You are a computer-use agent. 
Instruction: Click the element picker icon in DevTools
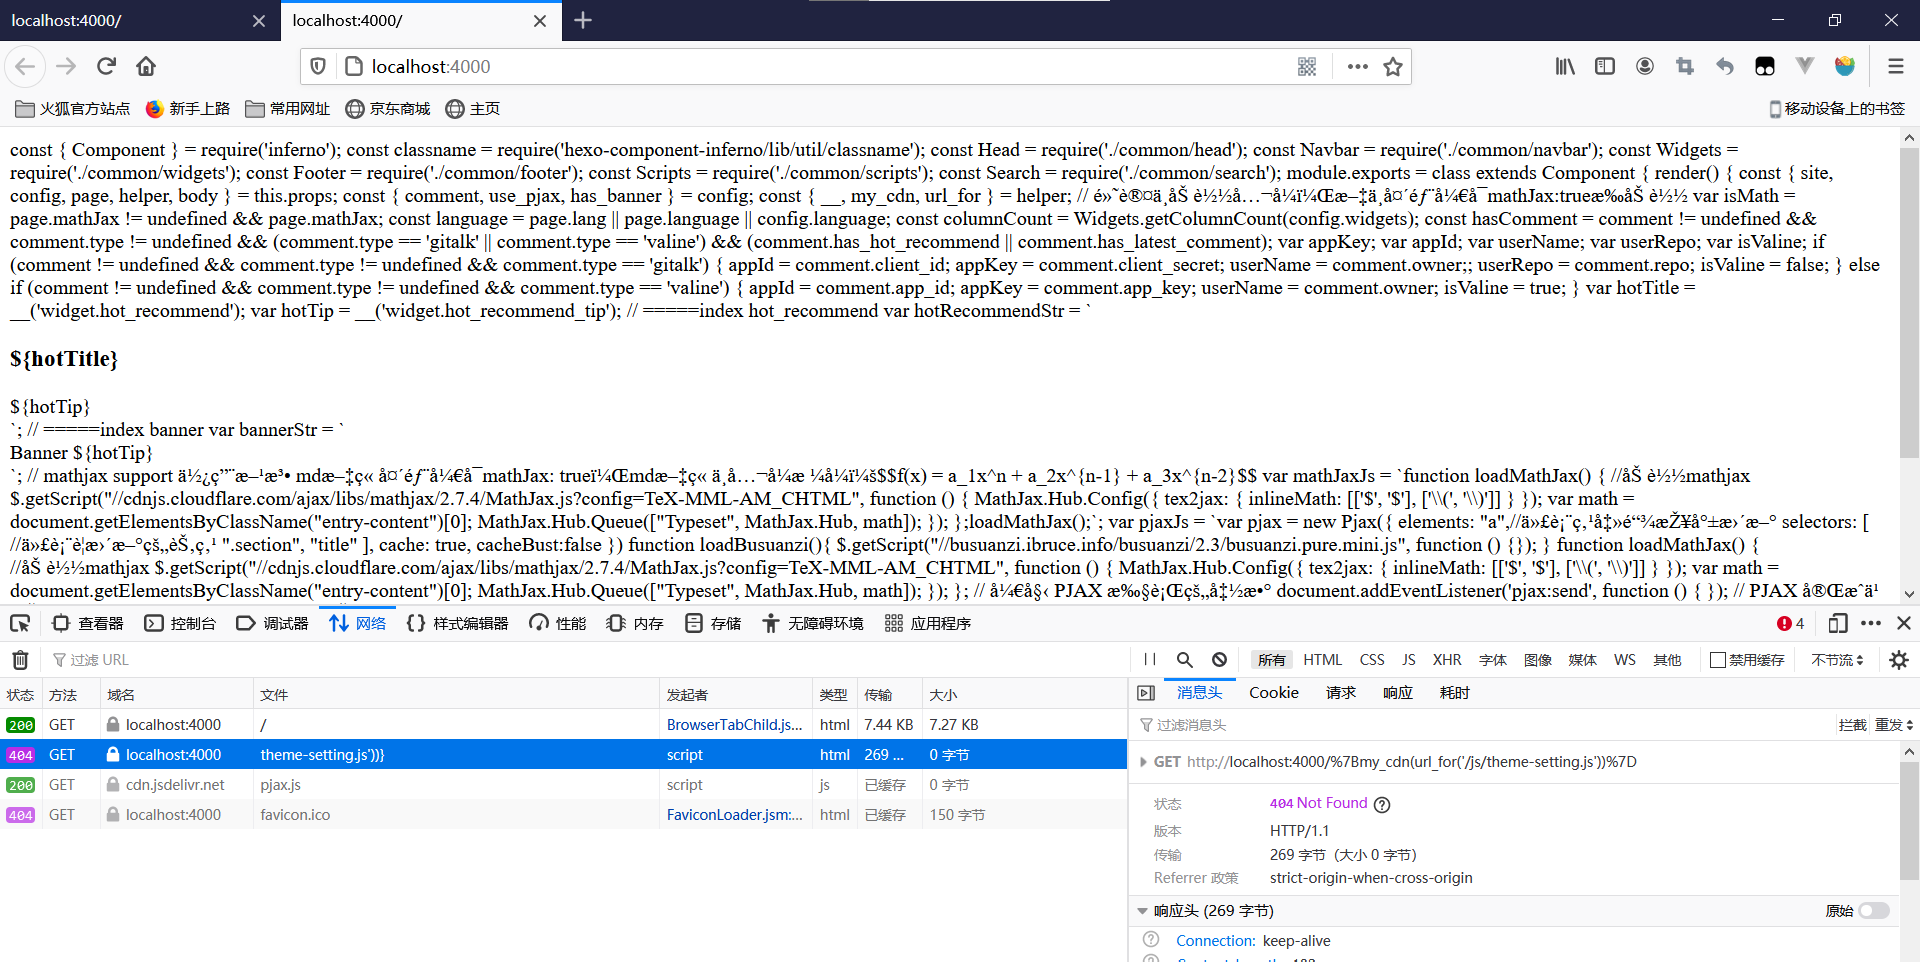coord(20,624)
